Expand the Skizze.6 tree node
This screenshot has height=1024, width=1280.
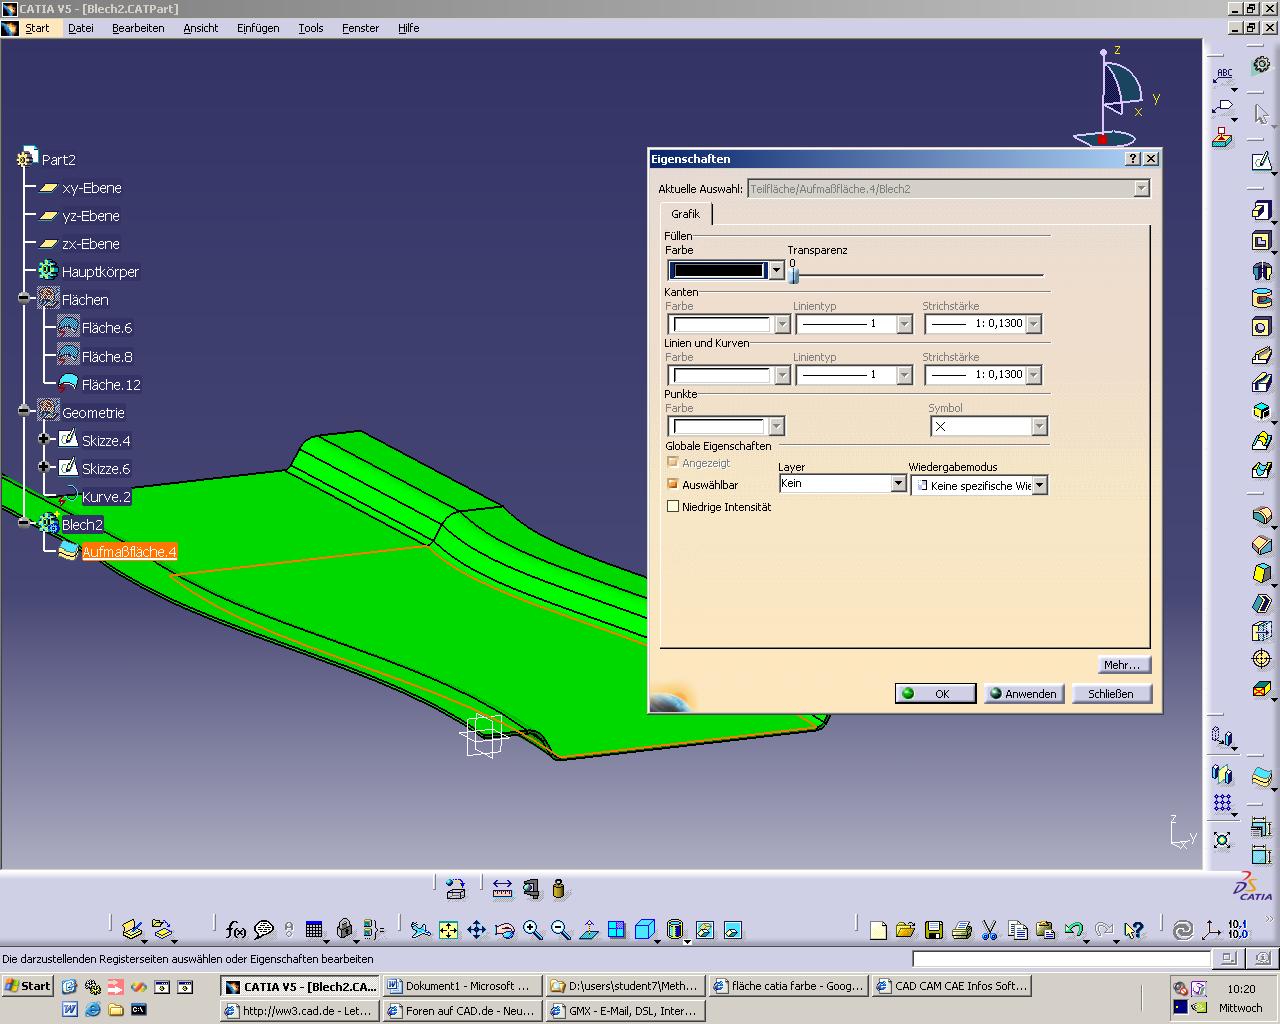pos(44,467)
